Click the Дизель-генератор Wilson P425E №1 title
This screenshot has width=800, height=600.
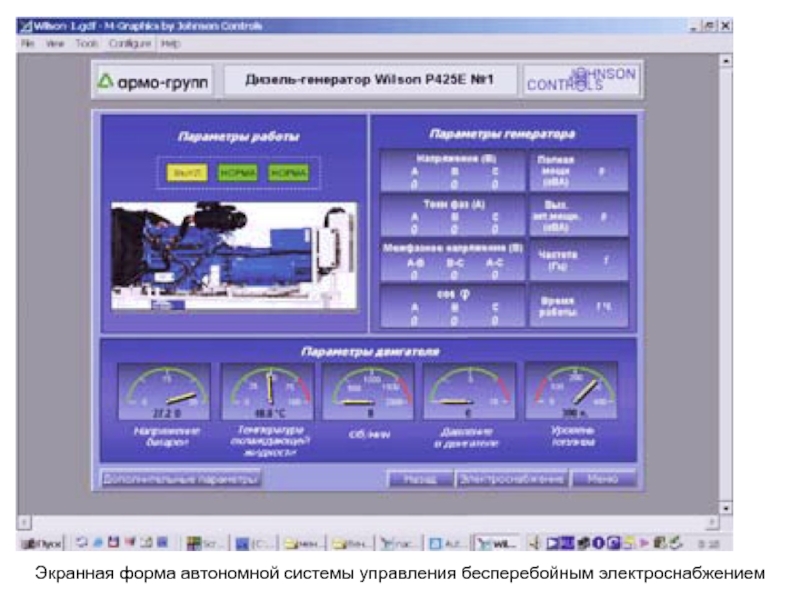(369, 80)
